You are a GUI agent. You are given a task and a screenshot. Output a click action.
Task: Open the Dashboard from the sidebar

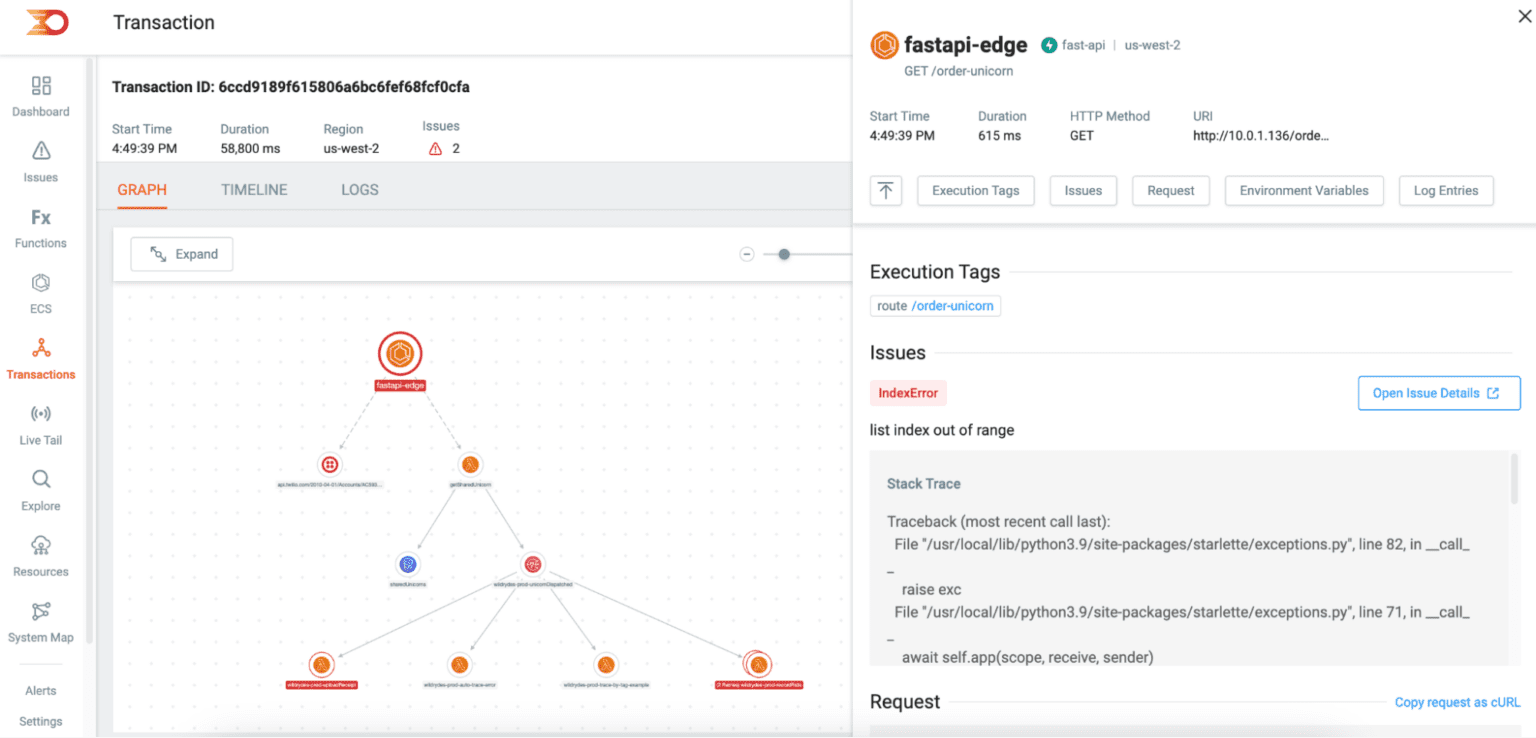[x=40, y=96]
